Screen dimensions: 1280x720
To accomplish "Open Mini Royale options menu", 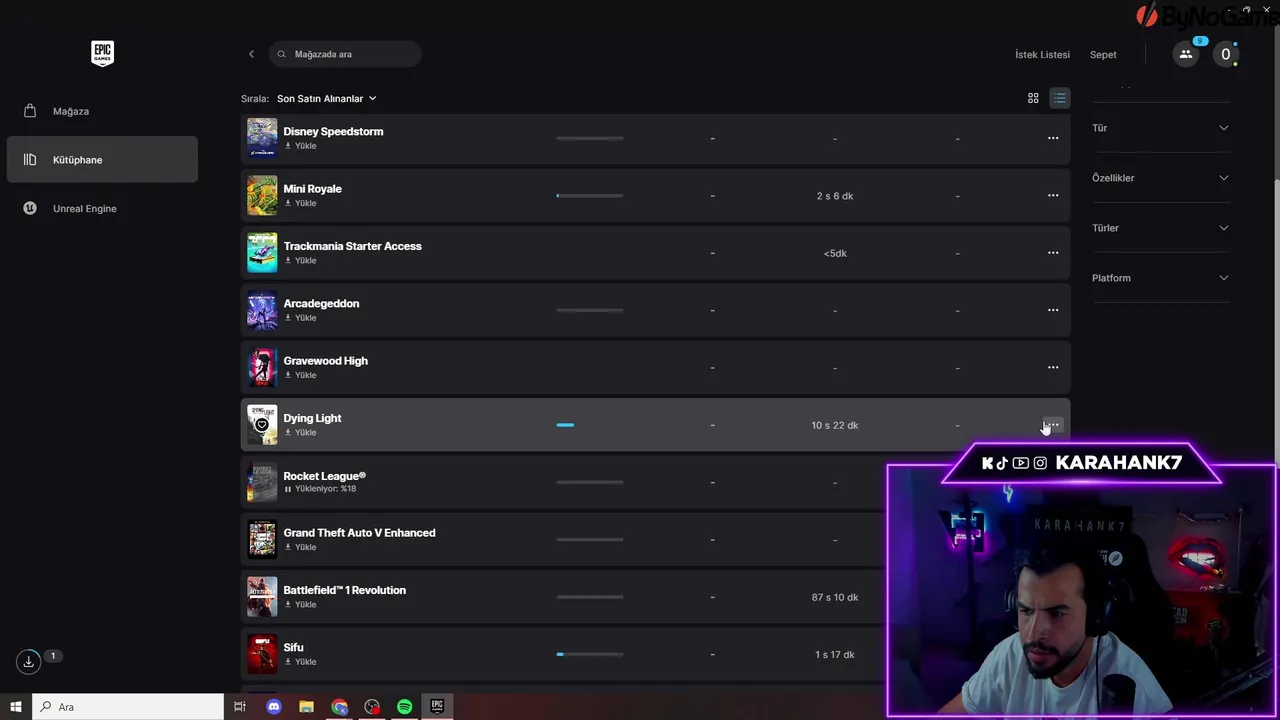I will pyautogui.click(x=1053, y=195).
